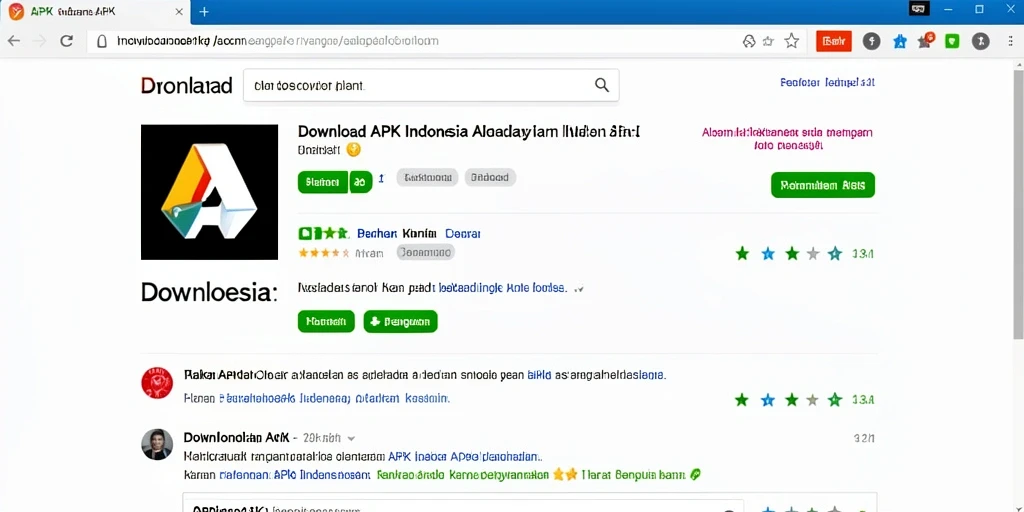Expand the chevron after description line

[578, 288]
